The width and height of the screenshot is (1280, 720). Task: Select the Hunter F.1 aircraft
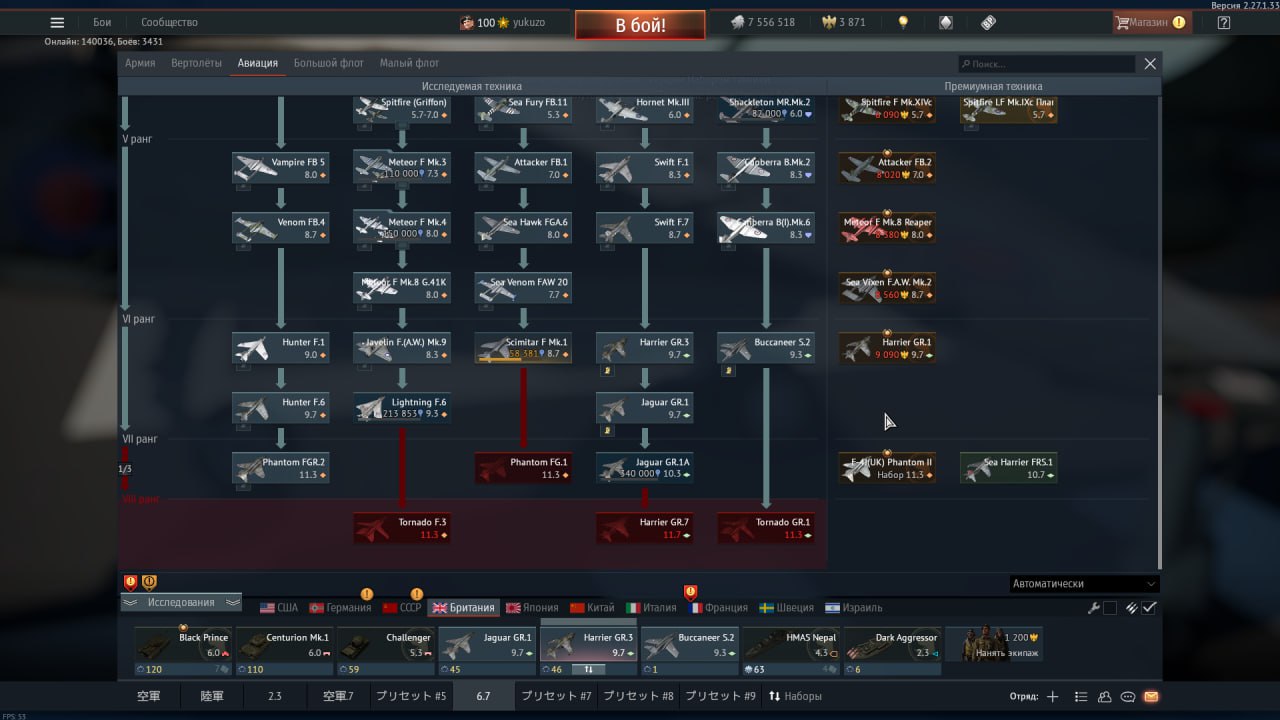pyautogui.click(x=280, y=348)
